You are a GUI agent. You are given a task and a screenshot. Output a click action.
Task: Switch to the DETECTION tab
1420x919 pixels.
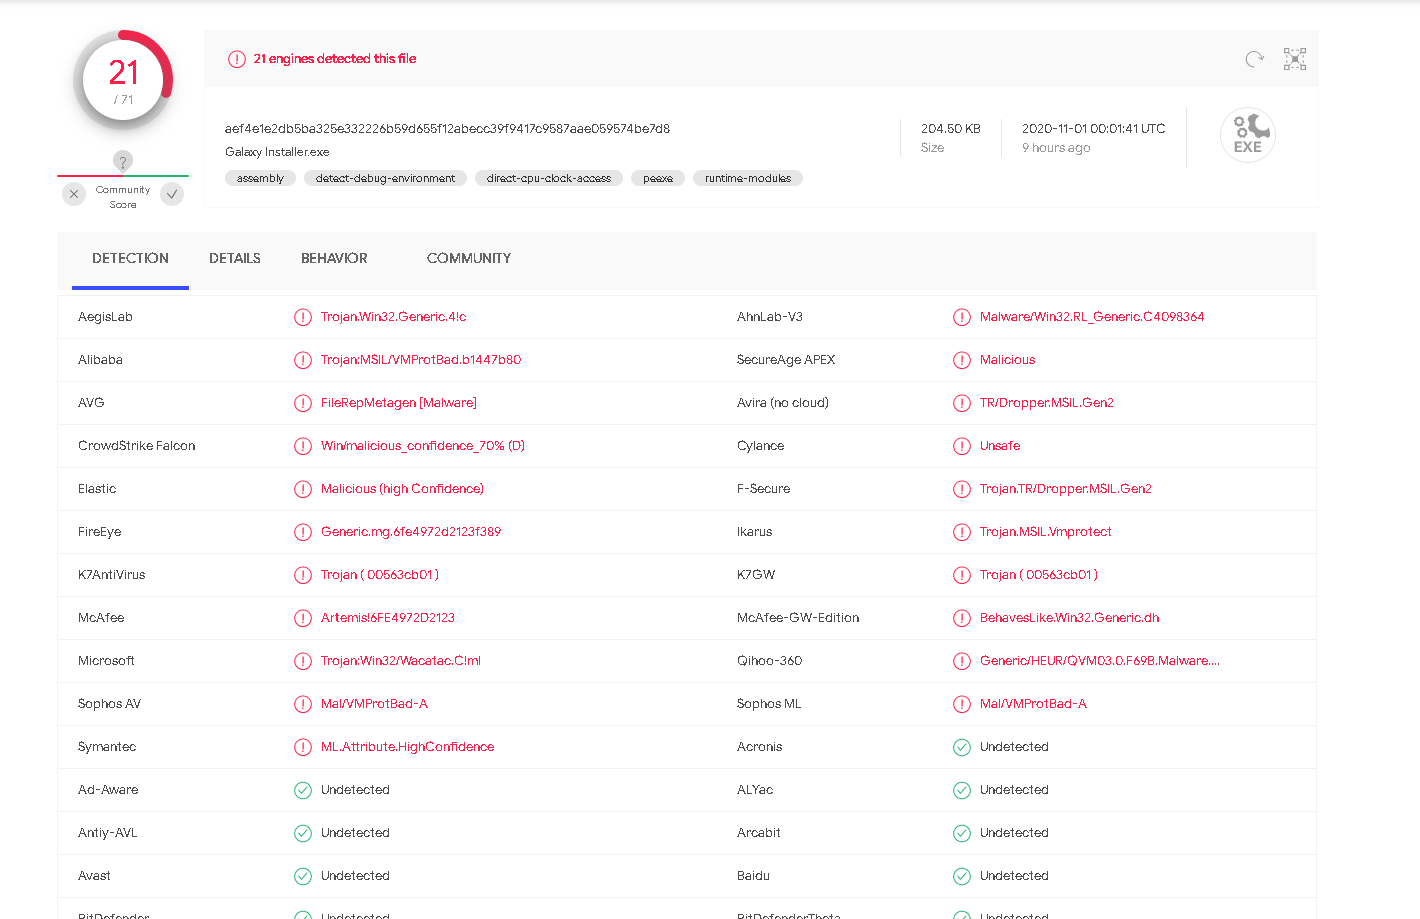tap(130, 258)
